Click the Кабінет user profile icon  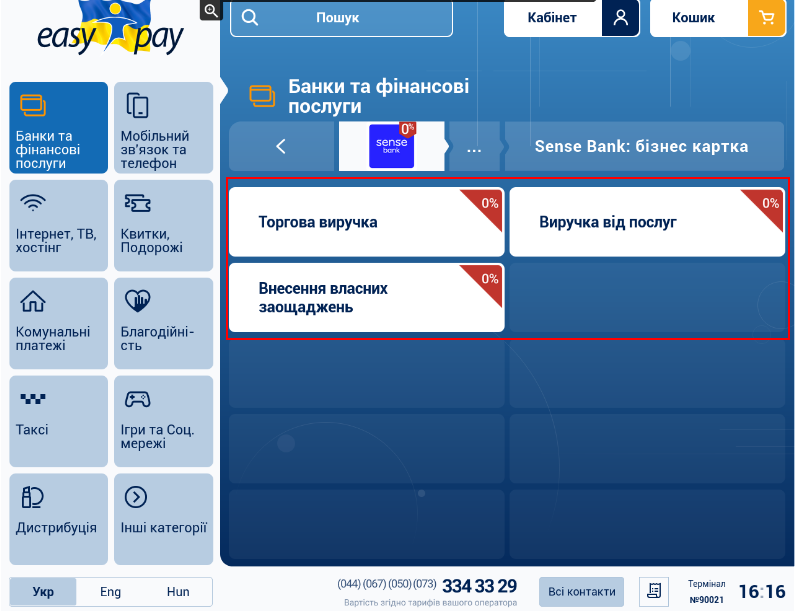[x=620, y=18]
